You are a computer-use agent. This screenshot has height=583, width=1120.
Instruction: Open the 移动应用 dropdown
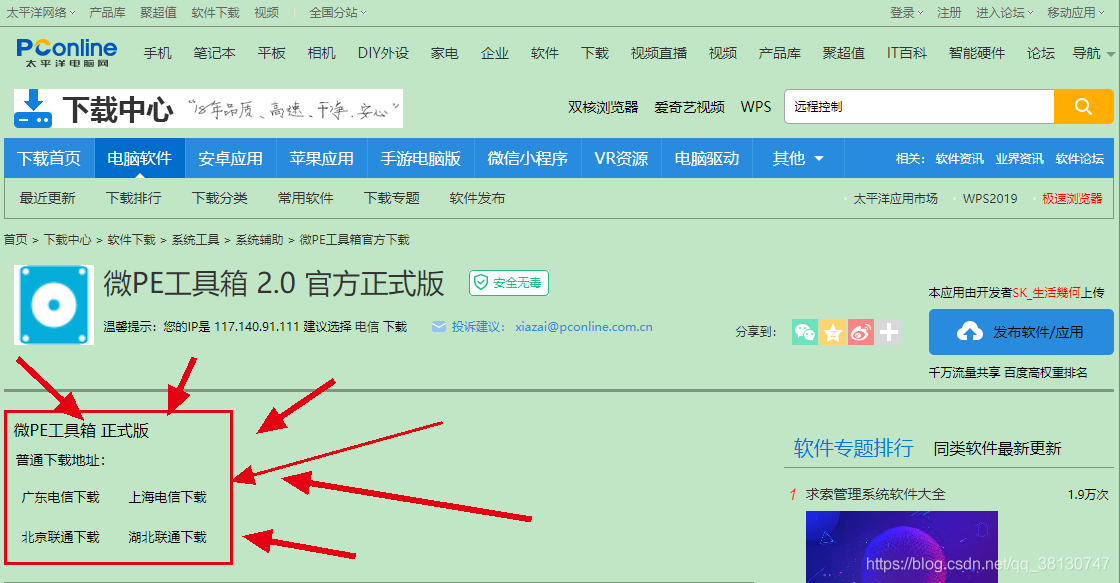(1075, 13)
